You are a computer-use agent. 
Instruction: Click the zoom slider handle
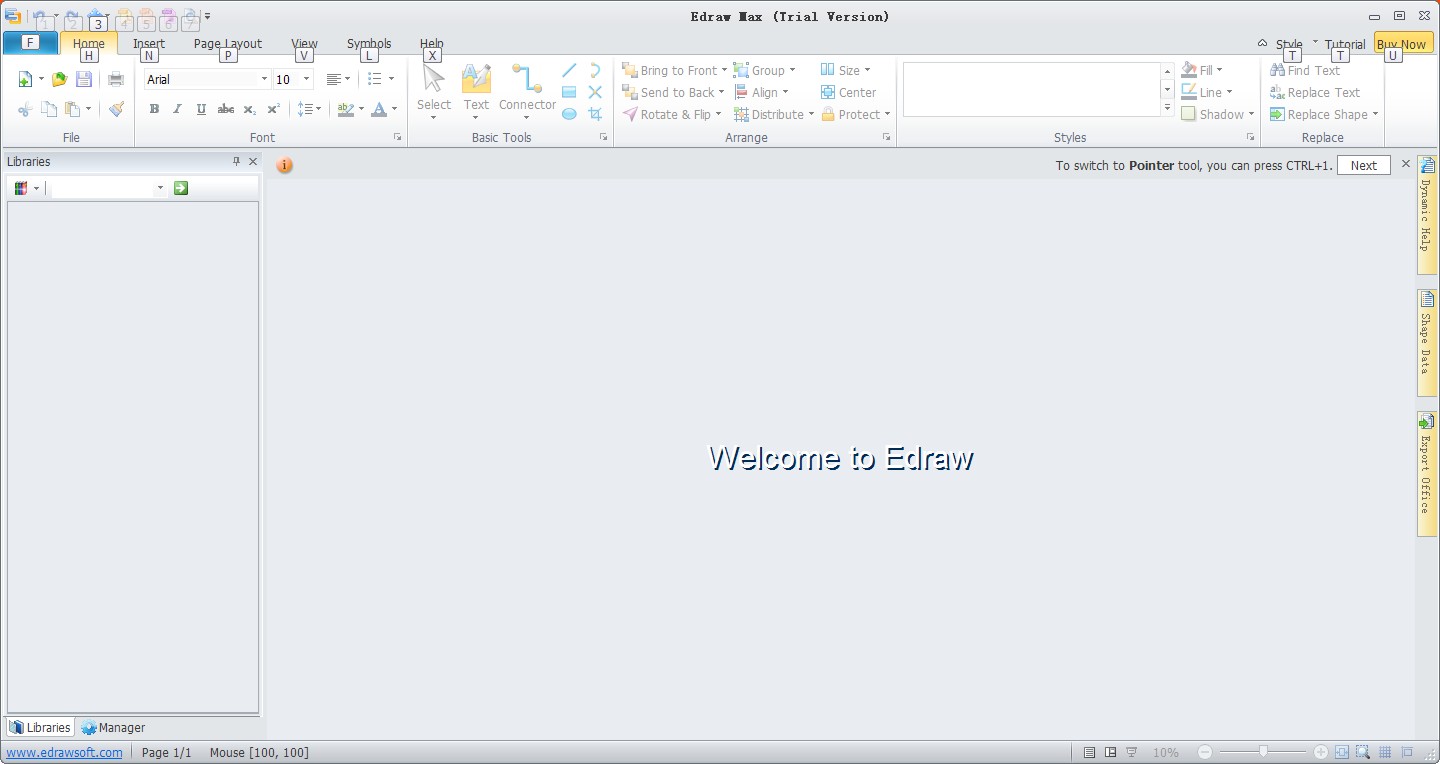pyautogui.click(x=1264, y=752)
